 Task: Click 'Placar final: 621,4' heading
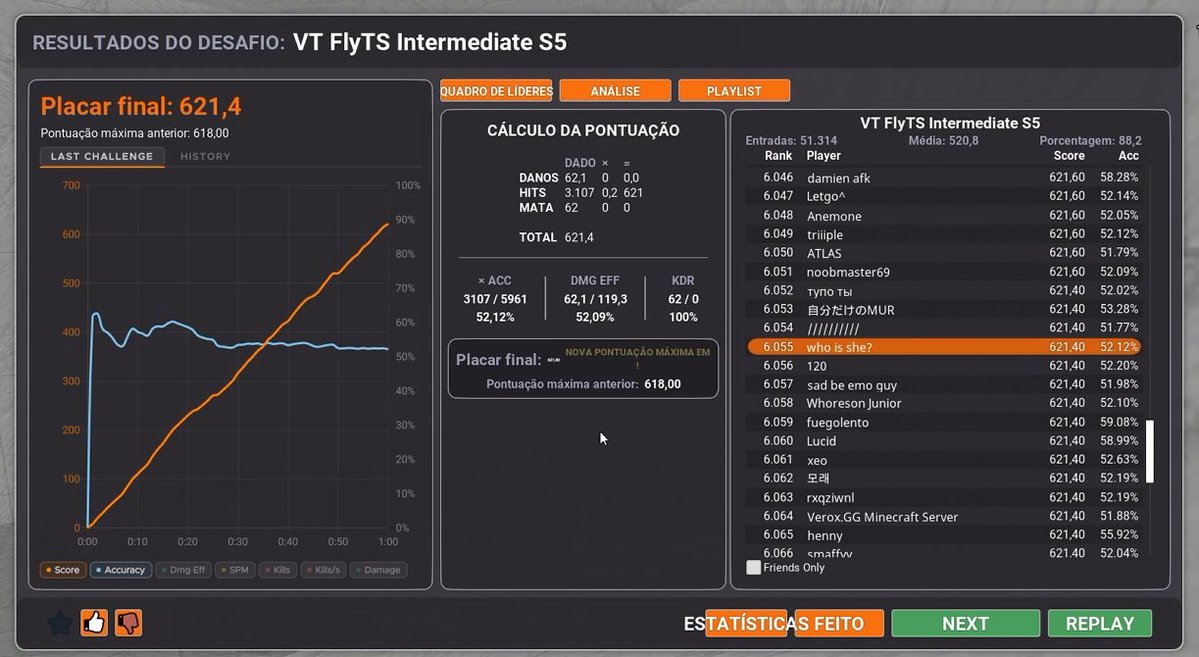point(141,106)
